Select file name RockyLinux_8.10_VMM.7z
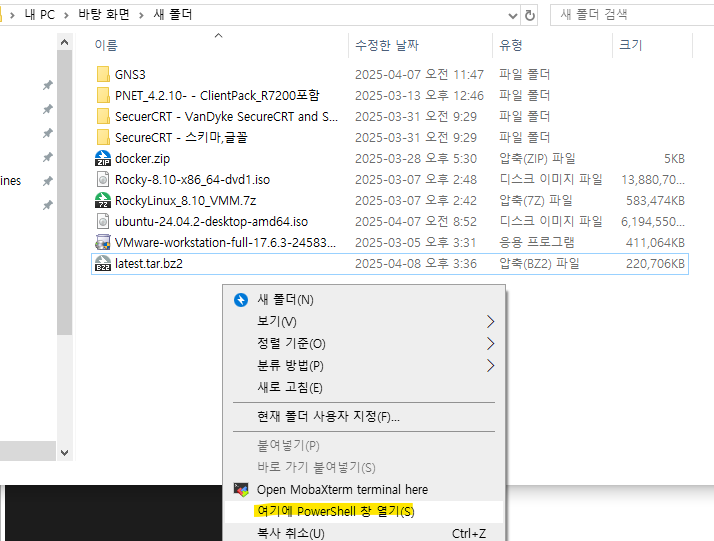Image resolution: width=714 pixels, height=541 pixels. pos(185,200)
